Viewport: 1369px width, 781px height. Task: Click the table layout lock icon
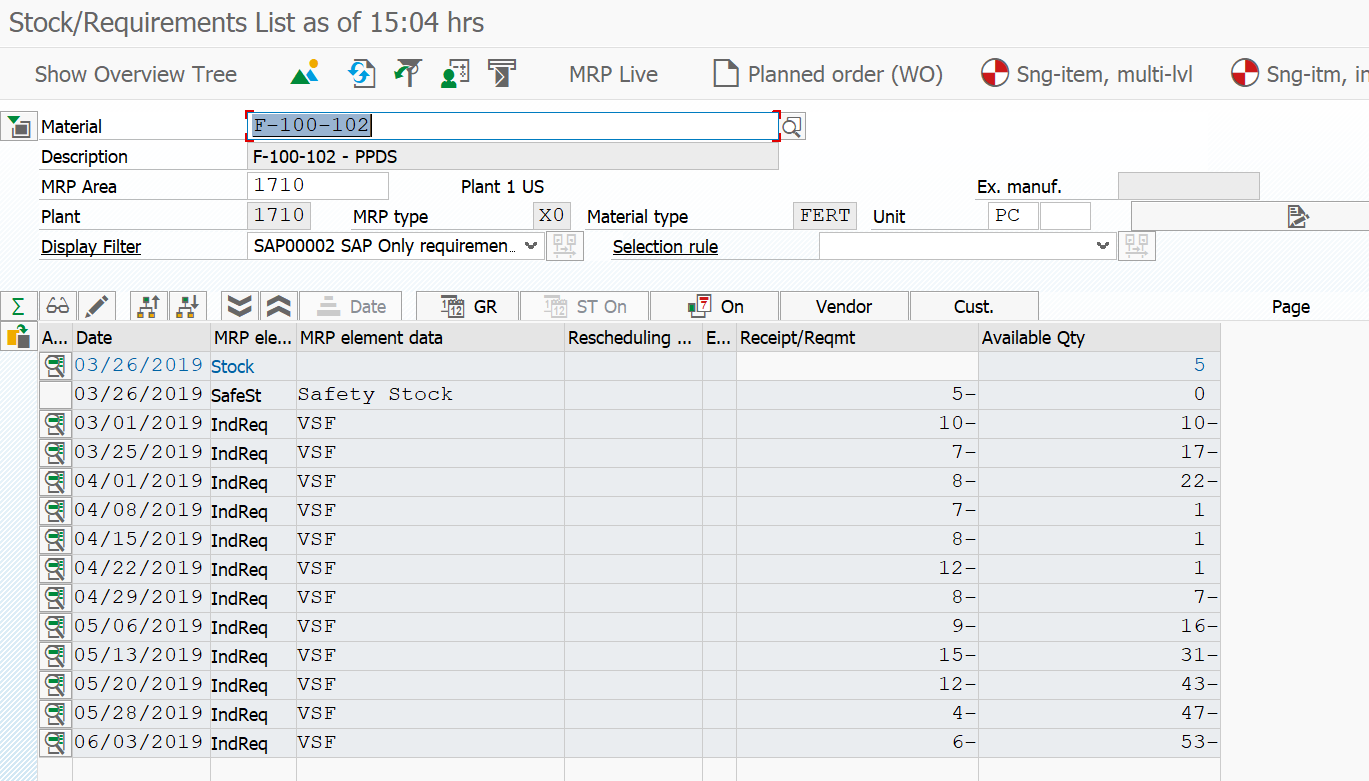pos(19,337)
